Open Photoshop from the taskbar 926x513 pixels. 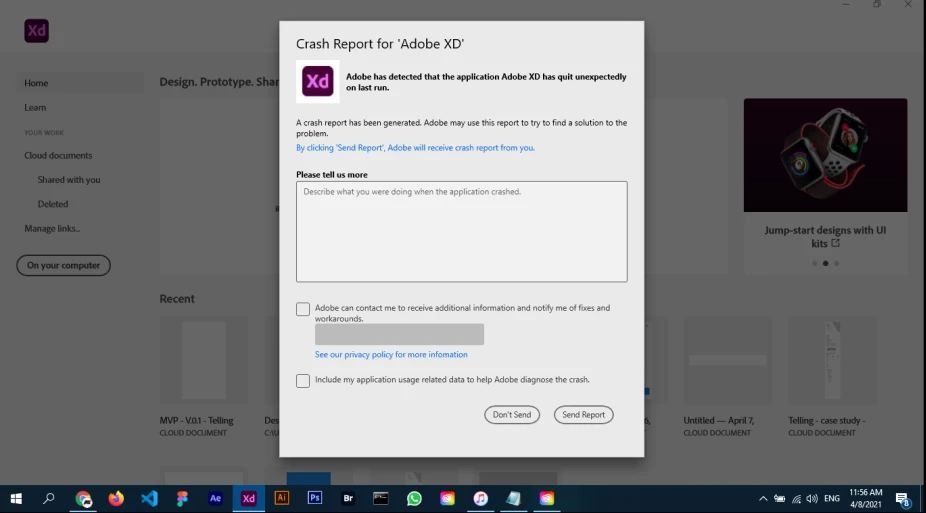[x=315, y=499]
